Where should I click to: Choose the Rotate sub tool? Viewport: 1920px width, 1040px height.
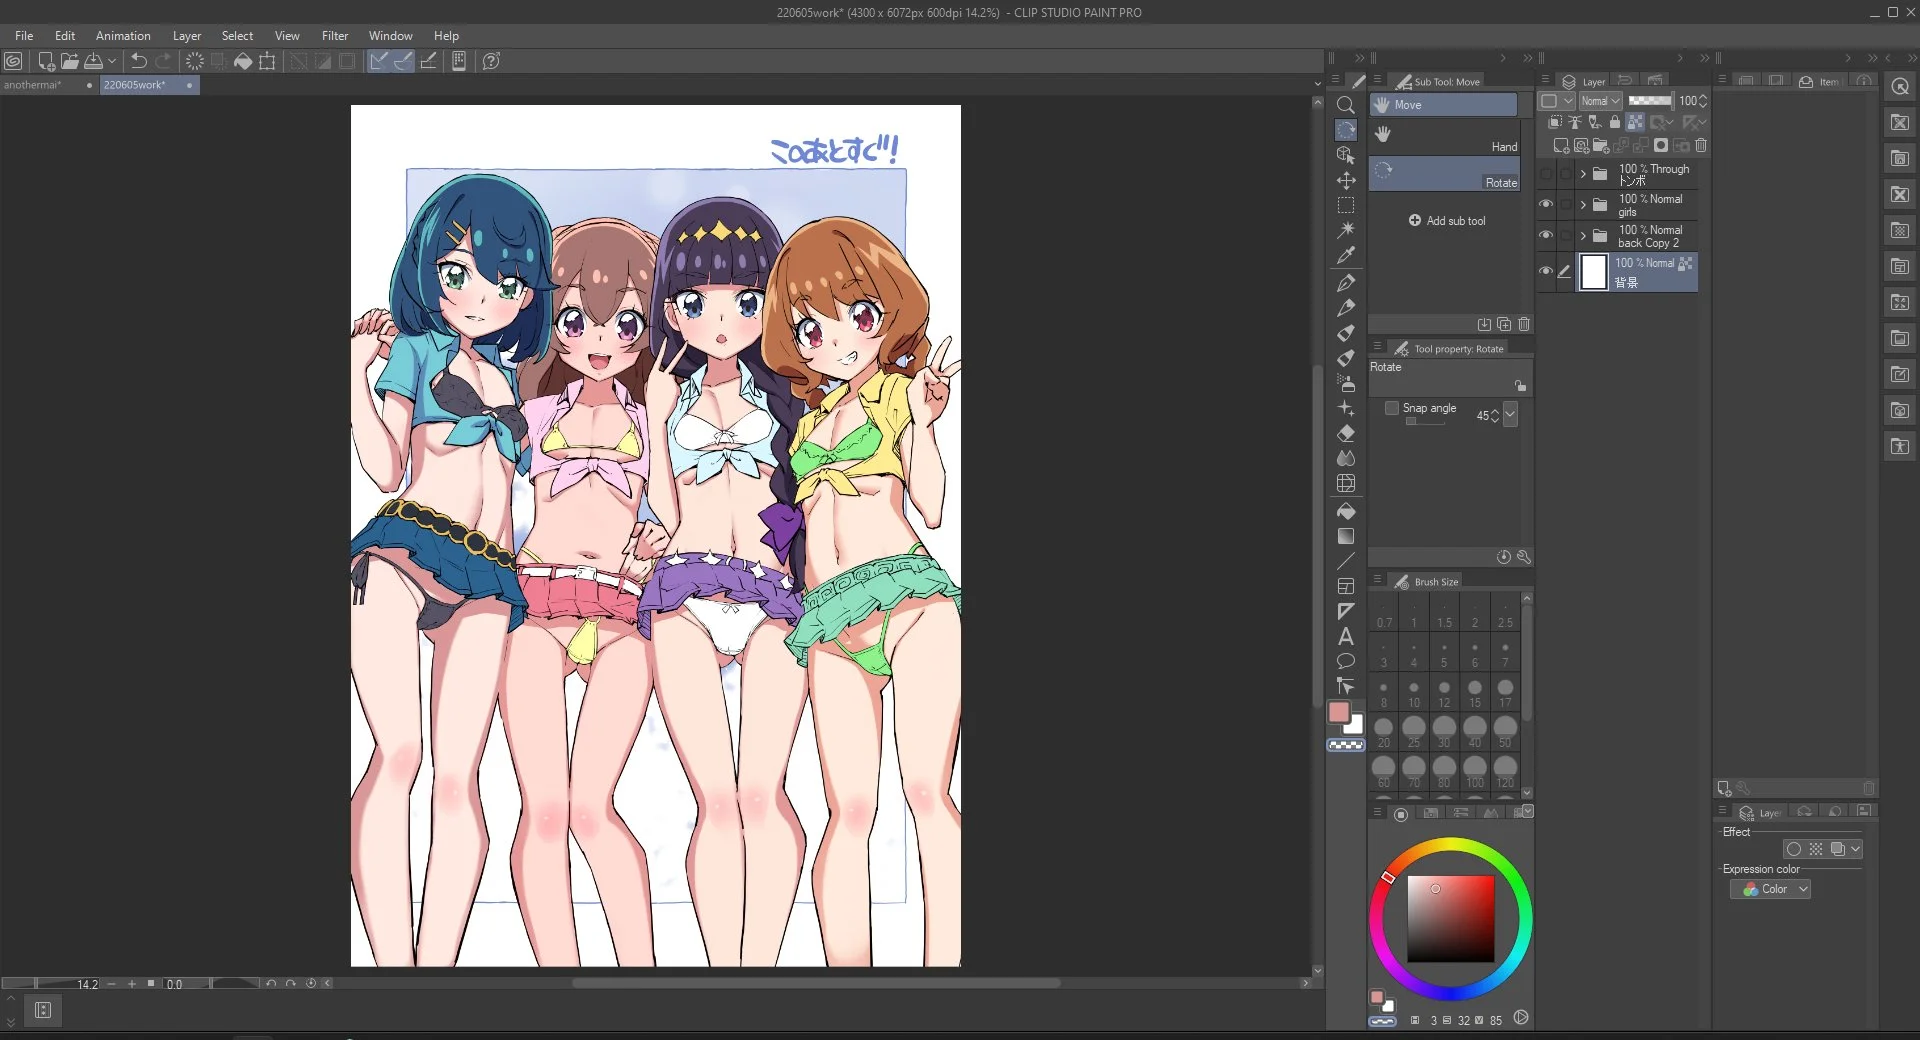pyautogui.click(x=1443, y=174)
